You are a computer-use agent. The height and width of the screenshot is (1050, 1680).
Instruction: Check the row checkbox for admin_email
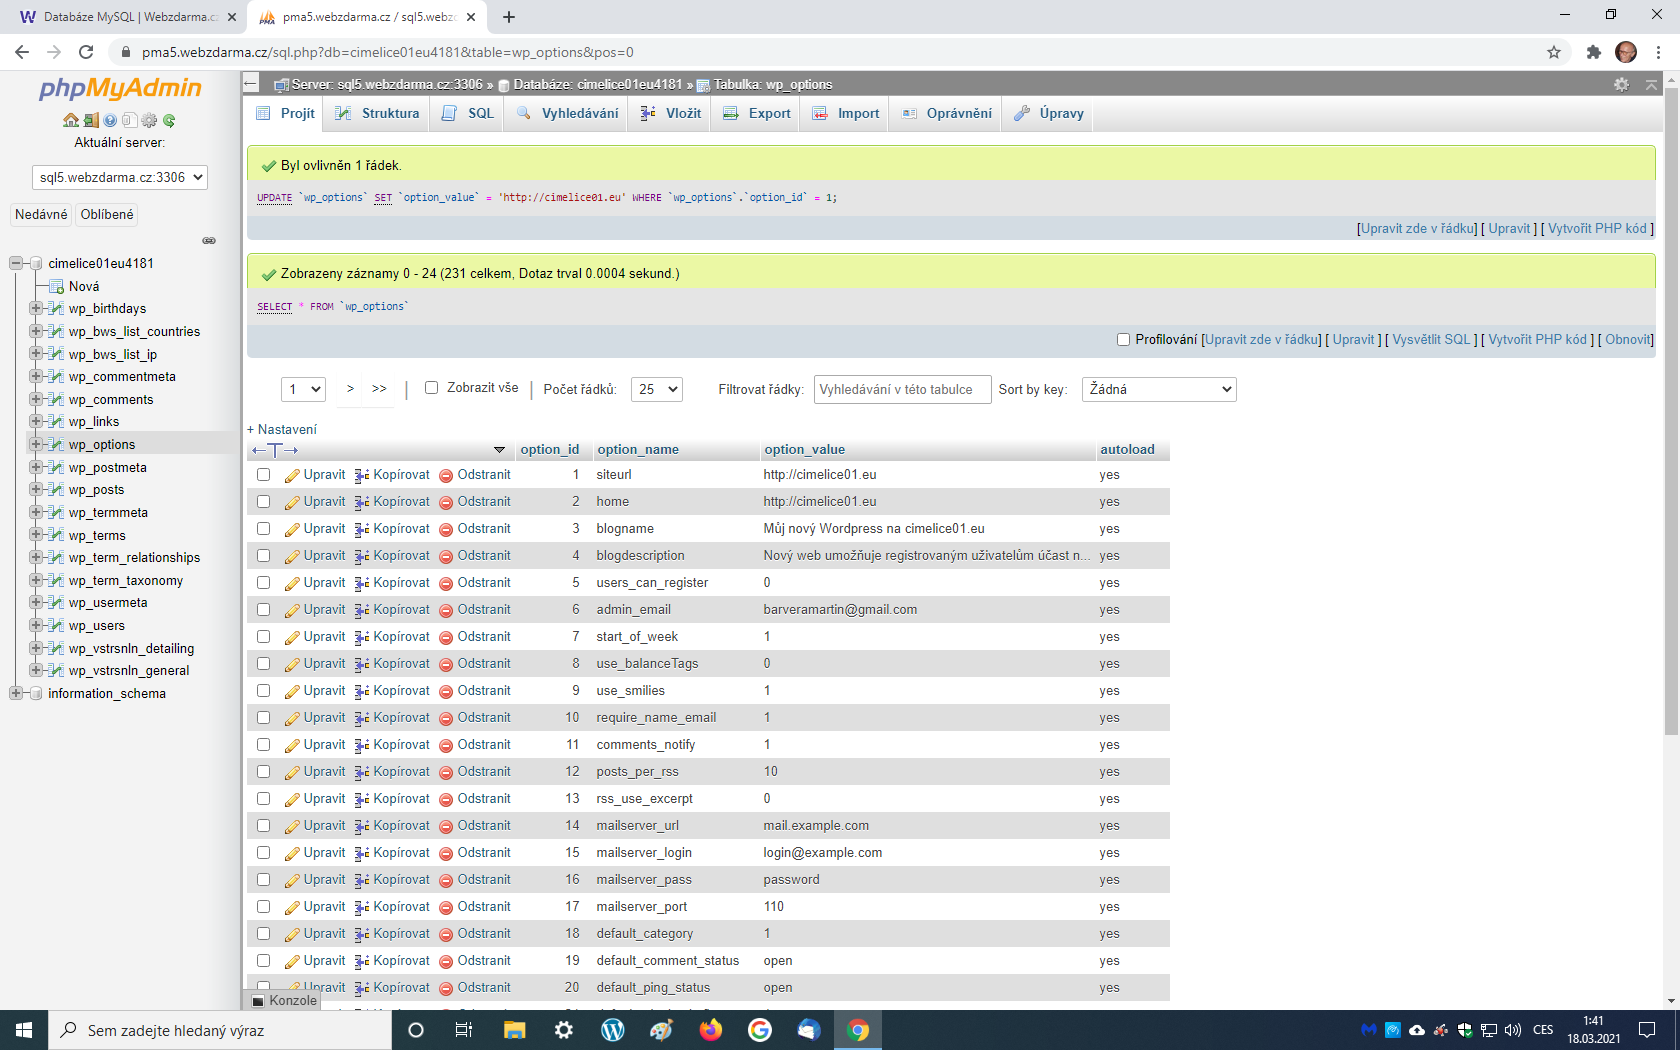pyautogui.click(x=264, y=610)
